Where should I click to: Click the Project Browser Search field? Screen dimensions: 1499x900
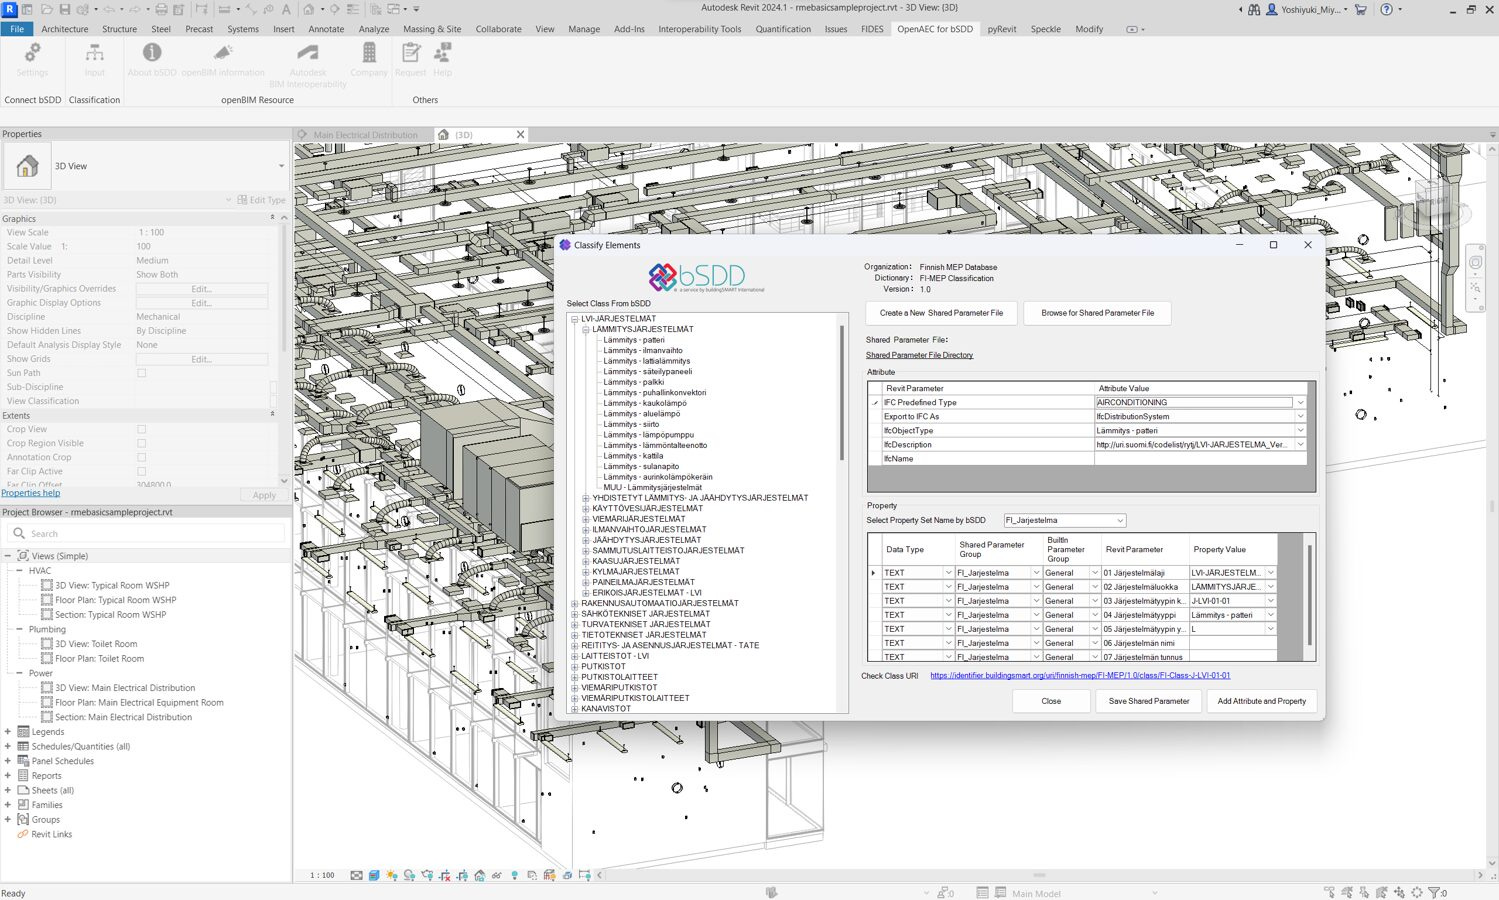coord(146,533)
